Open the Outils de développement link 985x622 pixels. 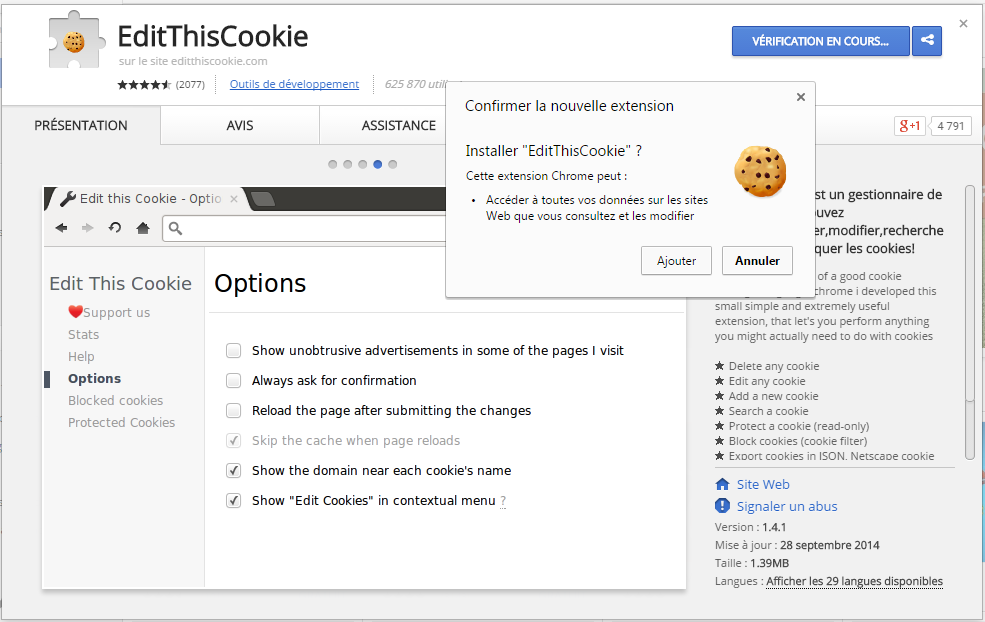pos(294,84)
